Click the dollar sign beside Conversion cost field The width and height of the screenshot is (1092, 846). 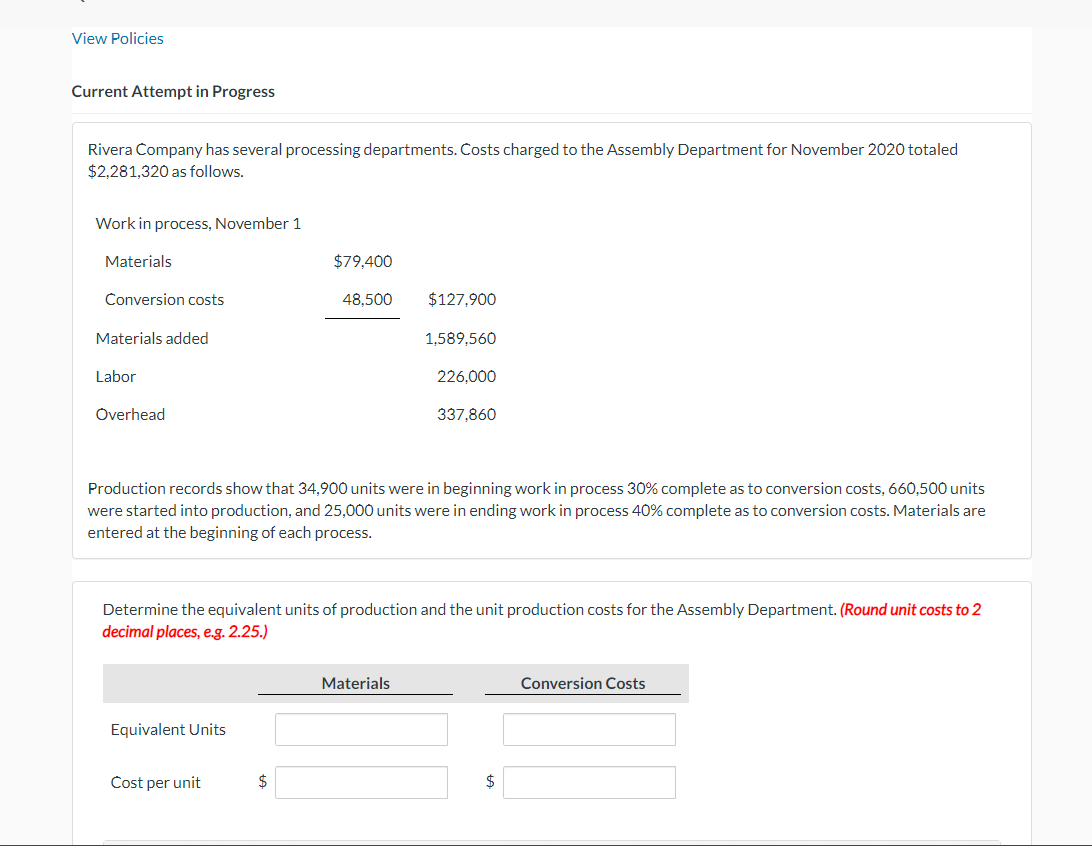(x=490, y=781)
